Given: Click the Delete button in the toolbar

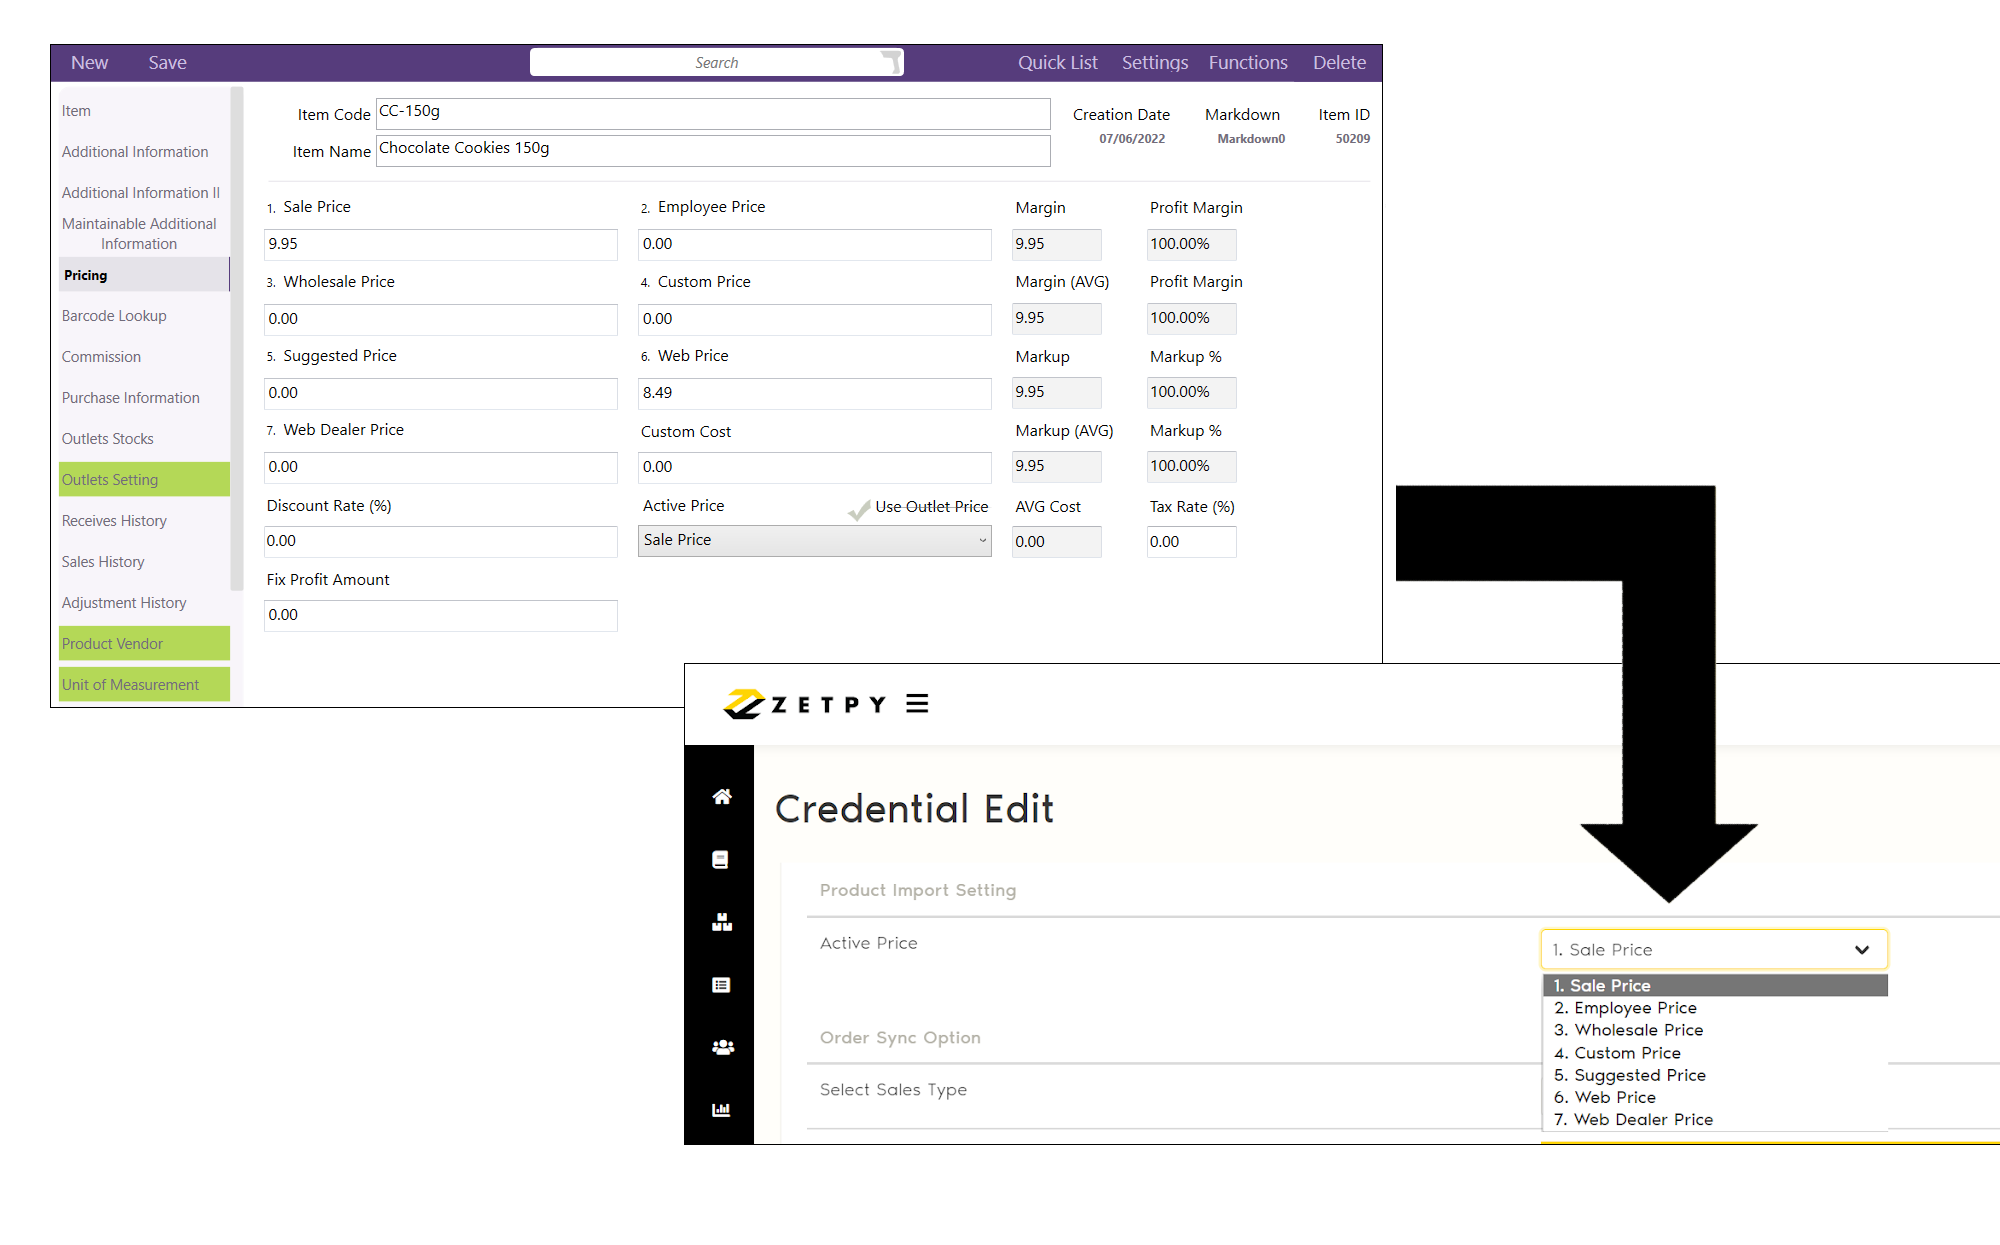Looking at the screenshot, I should tap(1339, 61).
